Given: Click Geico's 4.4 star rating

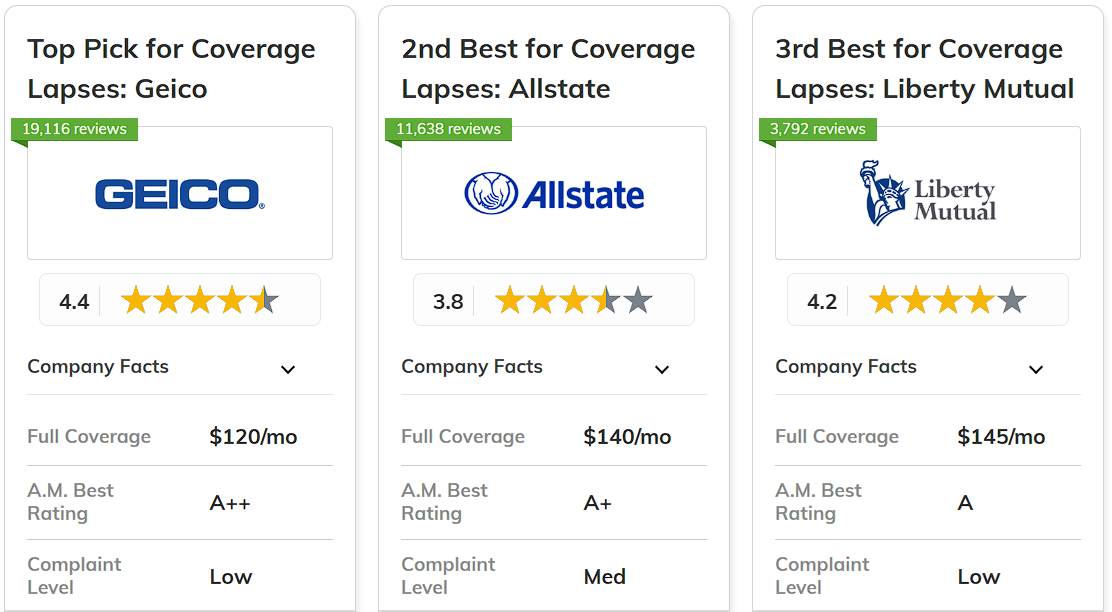Looking at the screenshot, I should (x=180, y=300).
